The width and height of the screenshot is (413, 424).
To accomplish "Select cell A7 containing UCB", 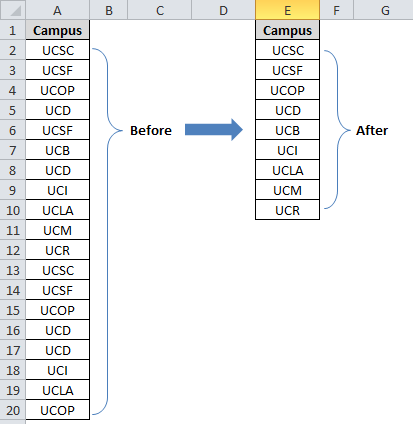I will click(58, 150).
